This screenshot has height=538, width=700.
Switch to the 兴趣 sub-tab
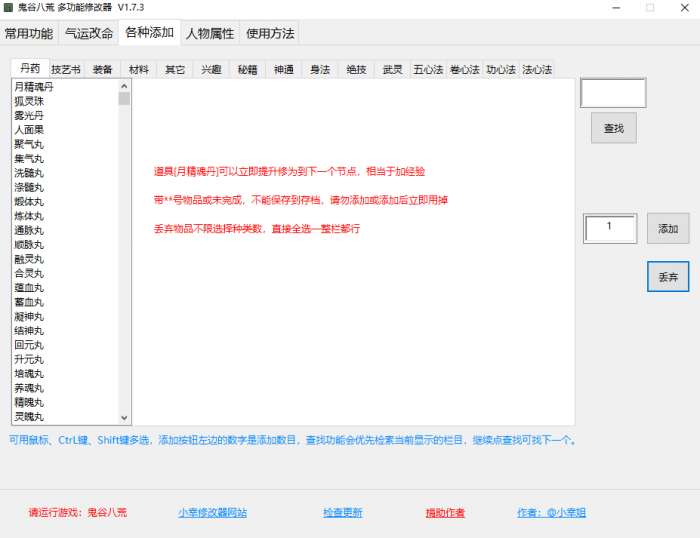tap(211, 70)
